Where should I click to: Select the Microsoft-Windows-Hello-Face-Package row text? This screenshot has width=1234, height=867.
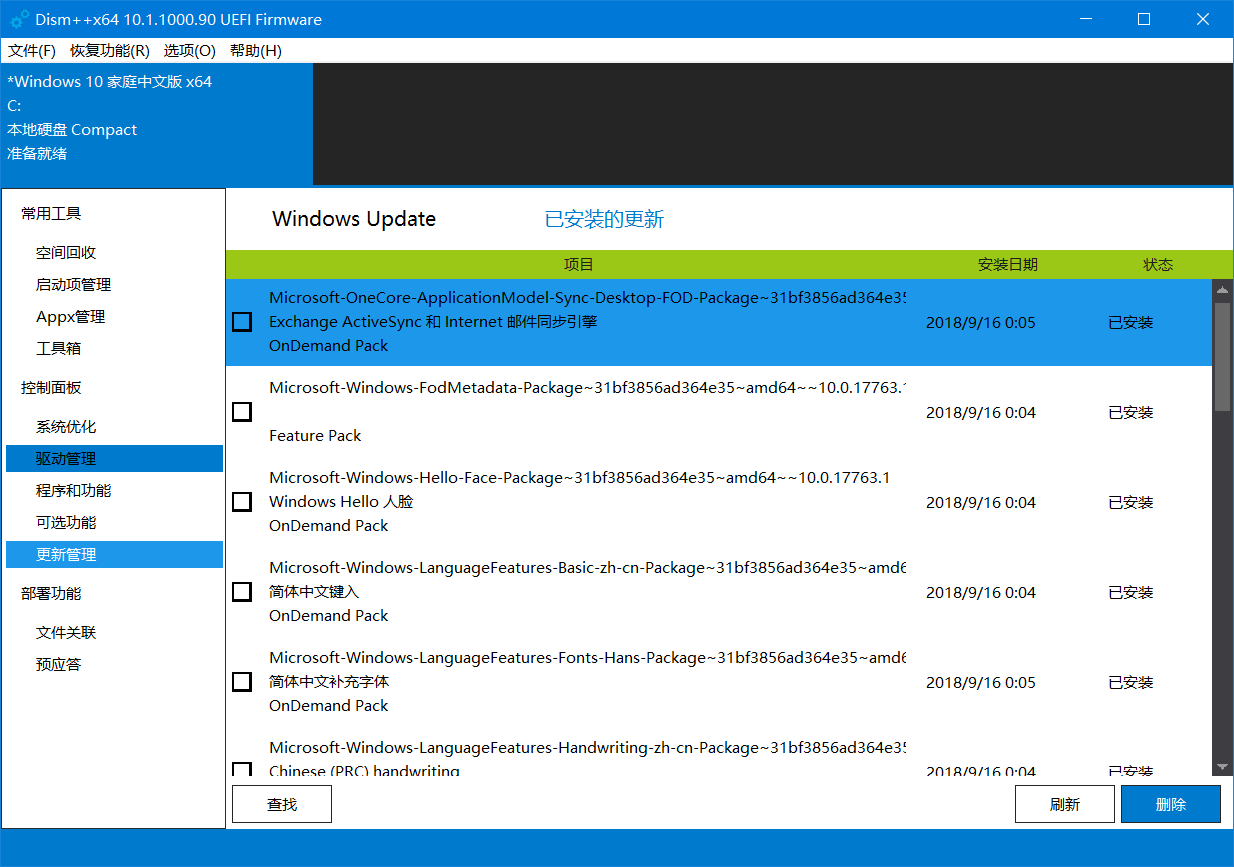pyautogui.click(x=579, y=478)
